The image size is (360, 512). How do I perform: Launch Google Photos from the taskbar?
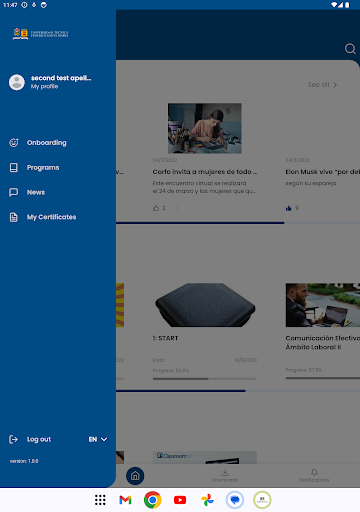(207, 500)
